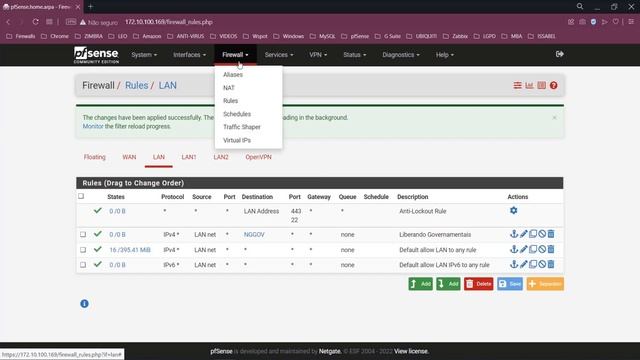Copy the Default allow LAN to any rule
The image size is (640, 360).
pos(533,249)
